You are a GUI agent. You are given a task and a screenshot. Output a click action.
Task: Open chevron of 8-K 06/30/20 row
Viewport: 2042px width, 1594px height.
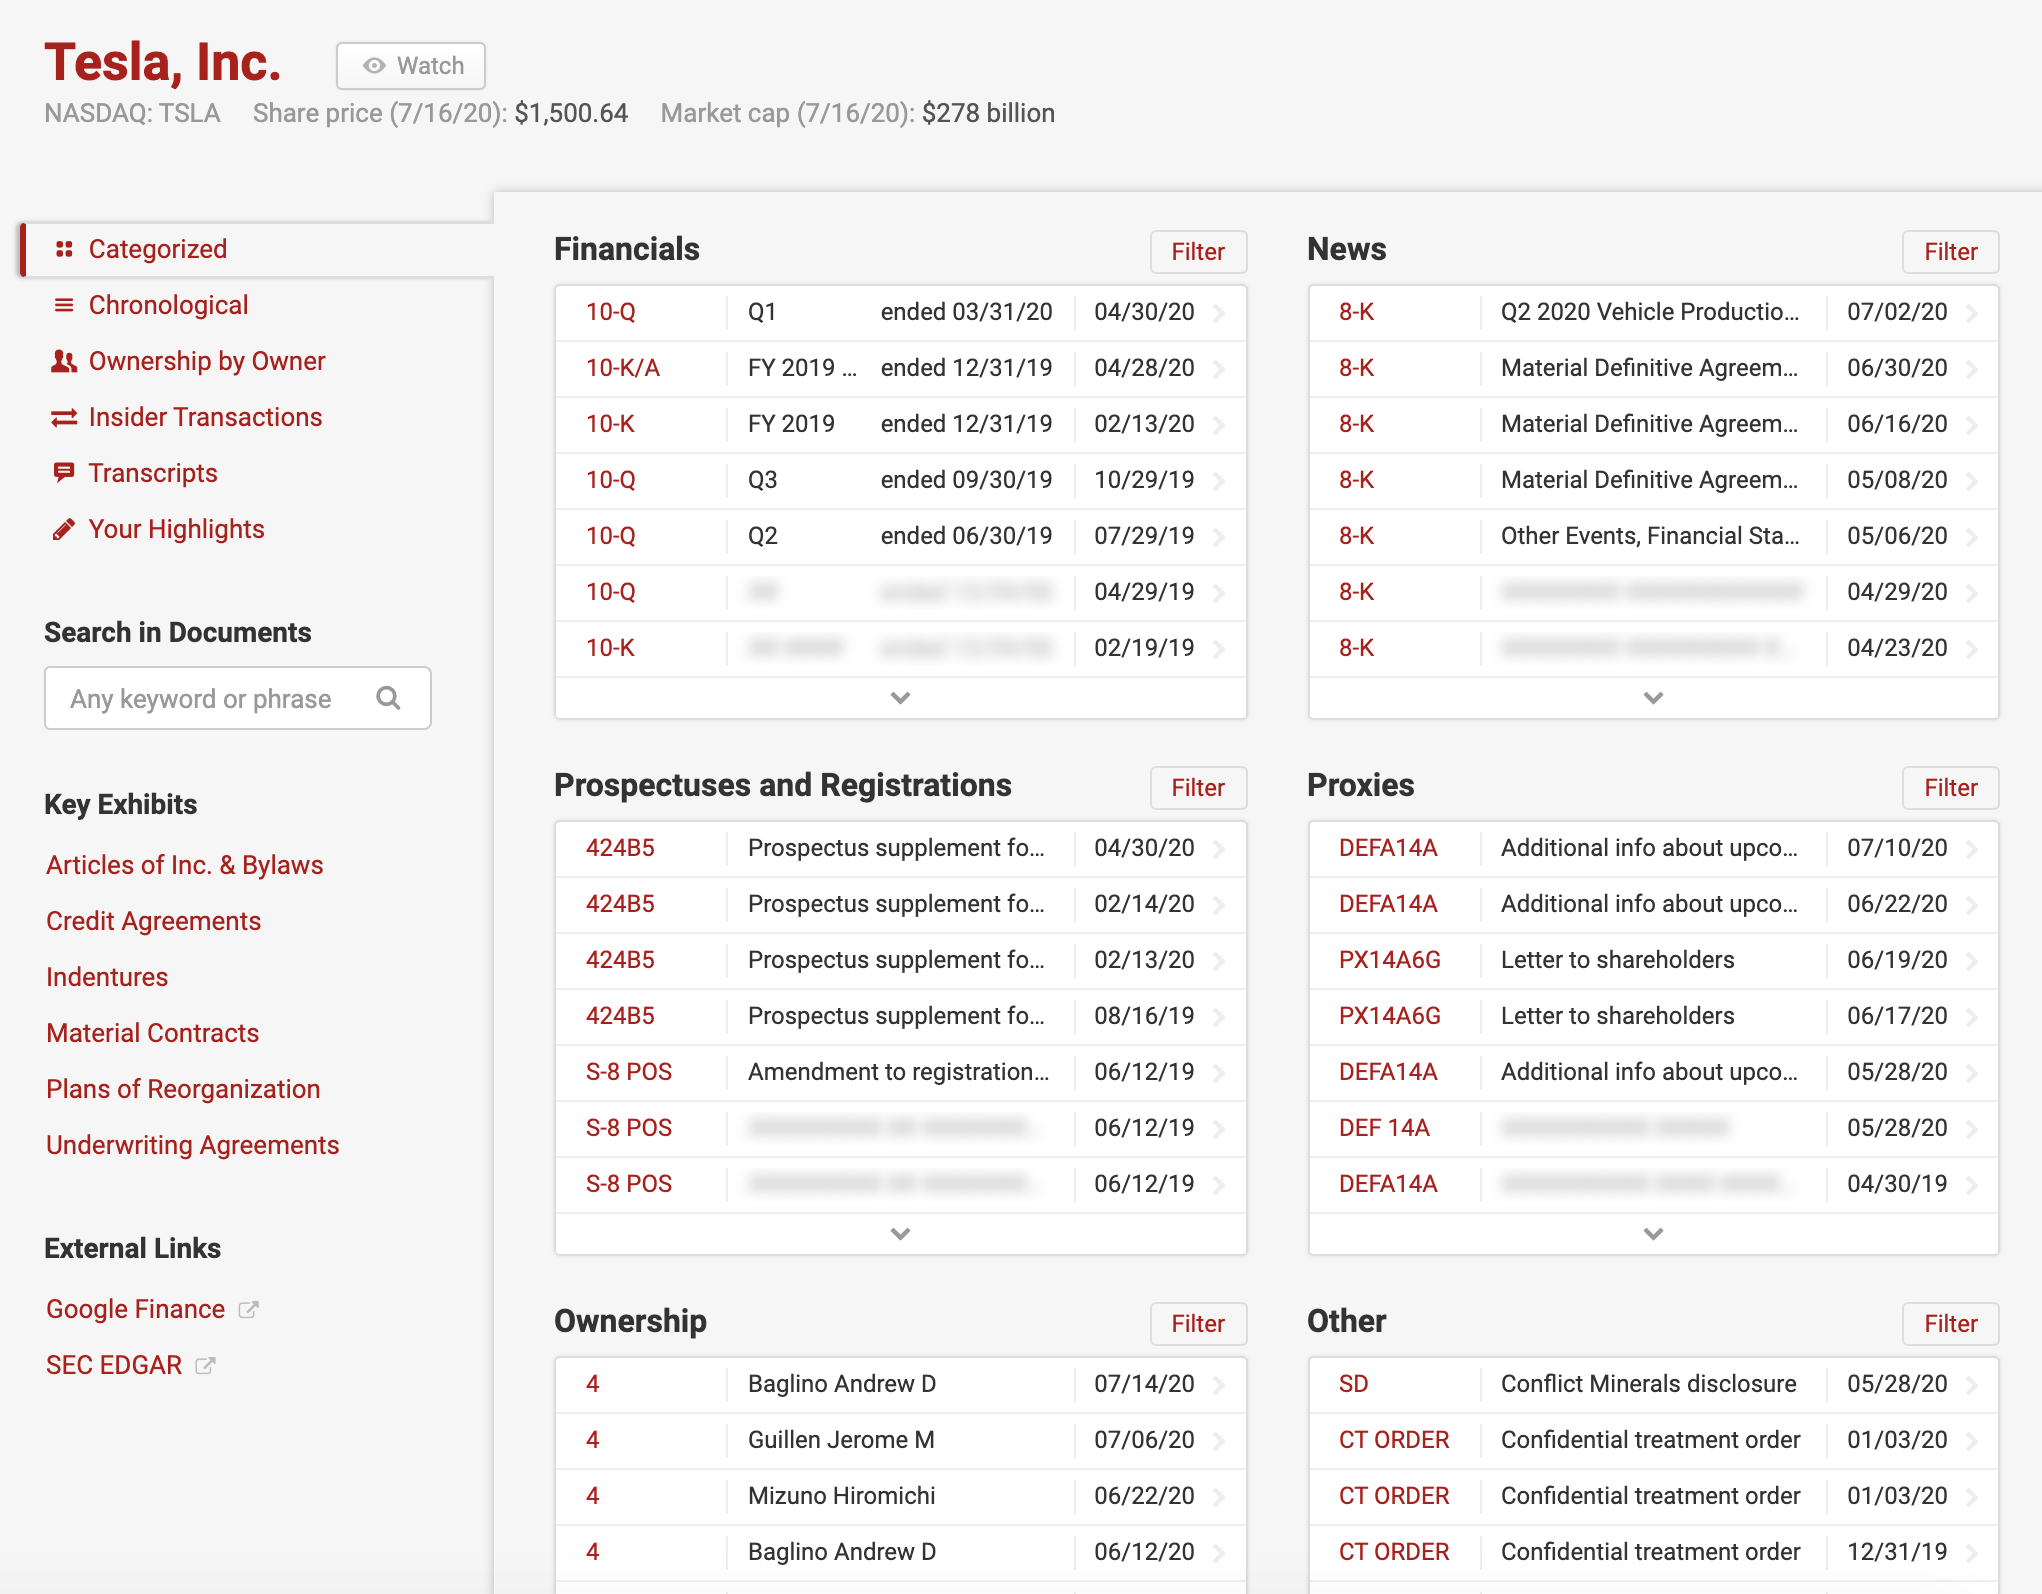pyautogui.click(x=1972, y=369)
